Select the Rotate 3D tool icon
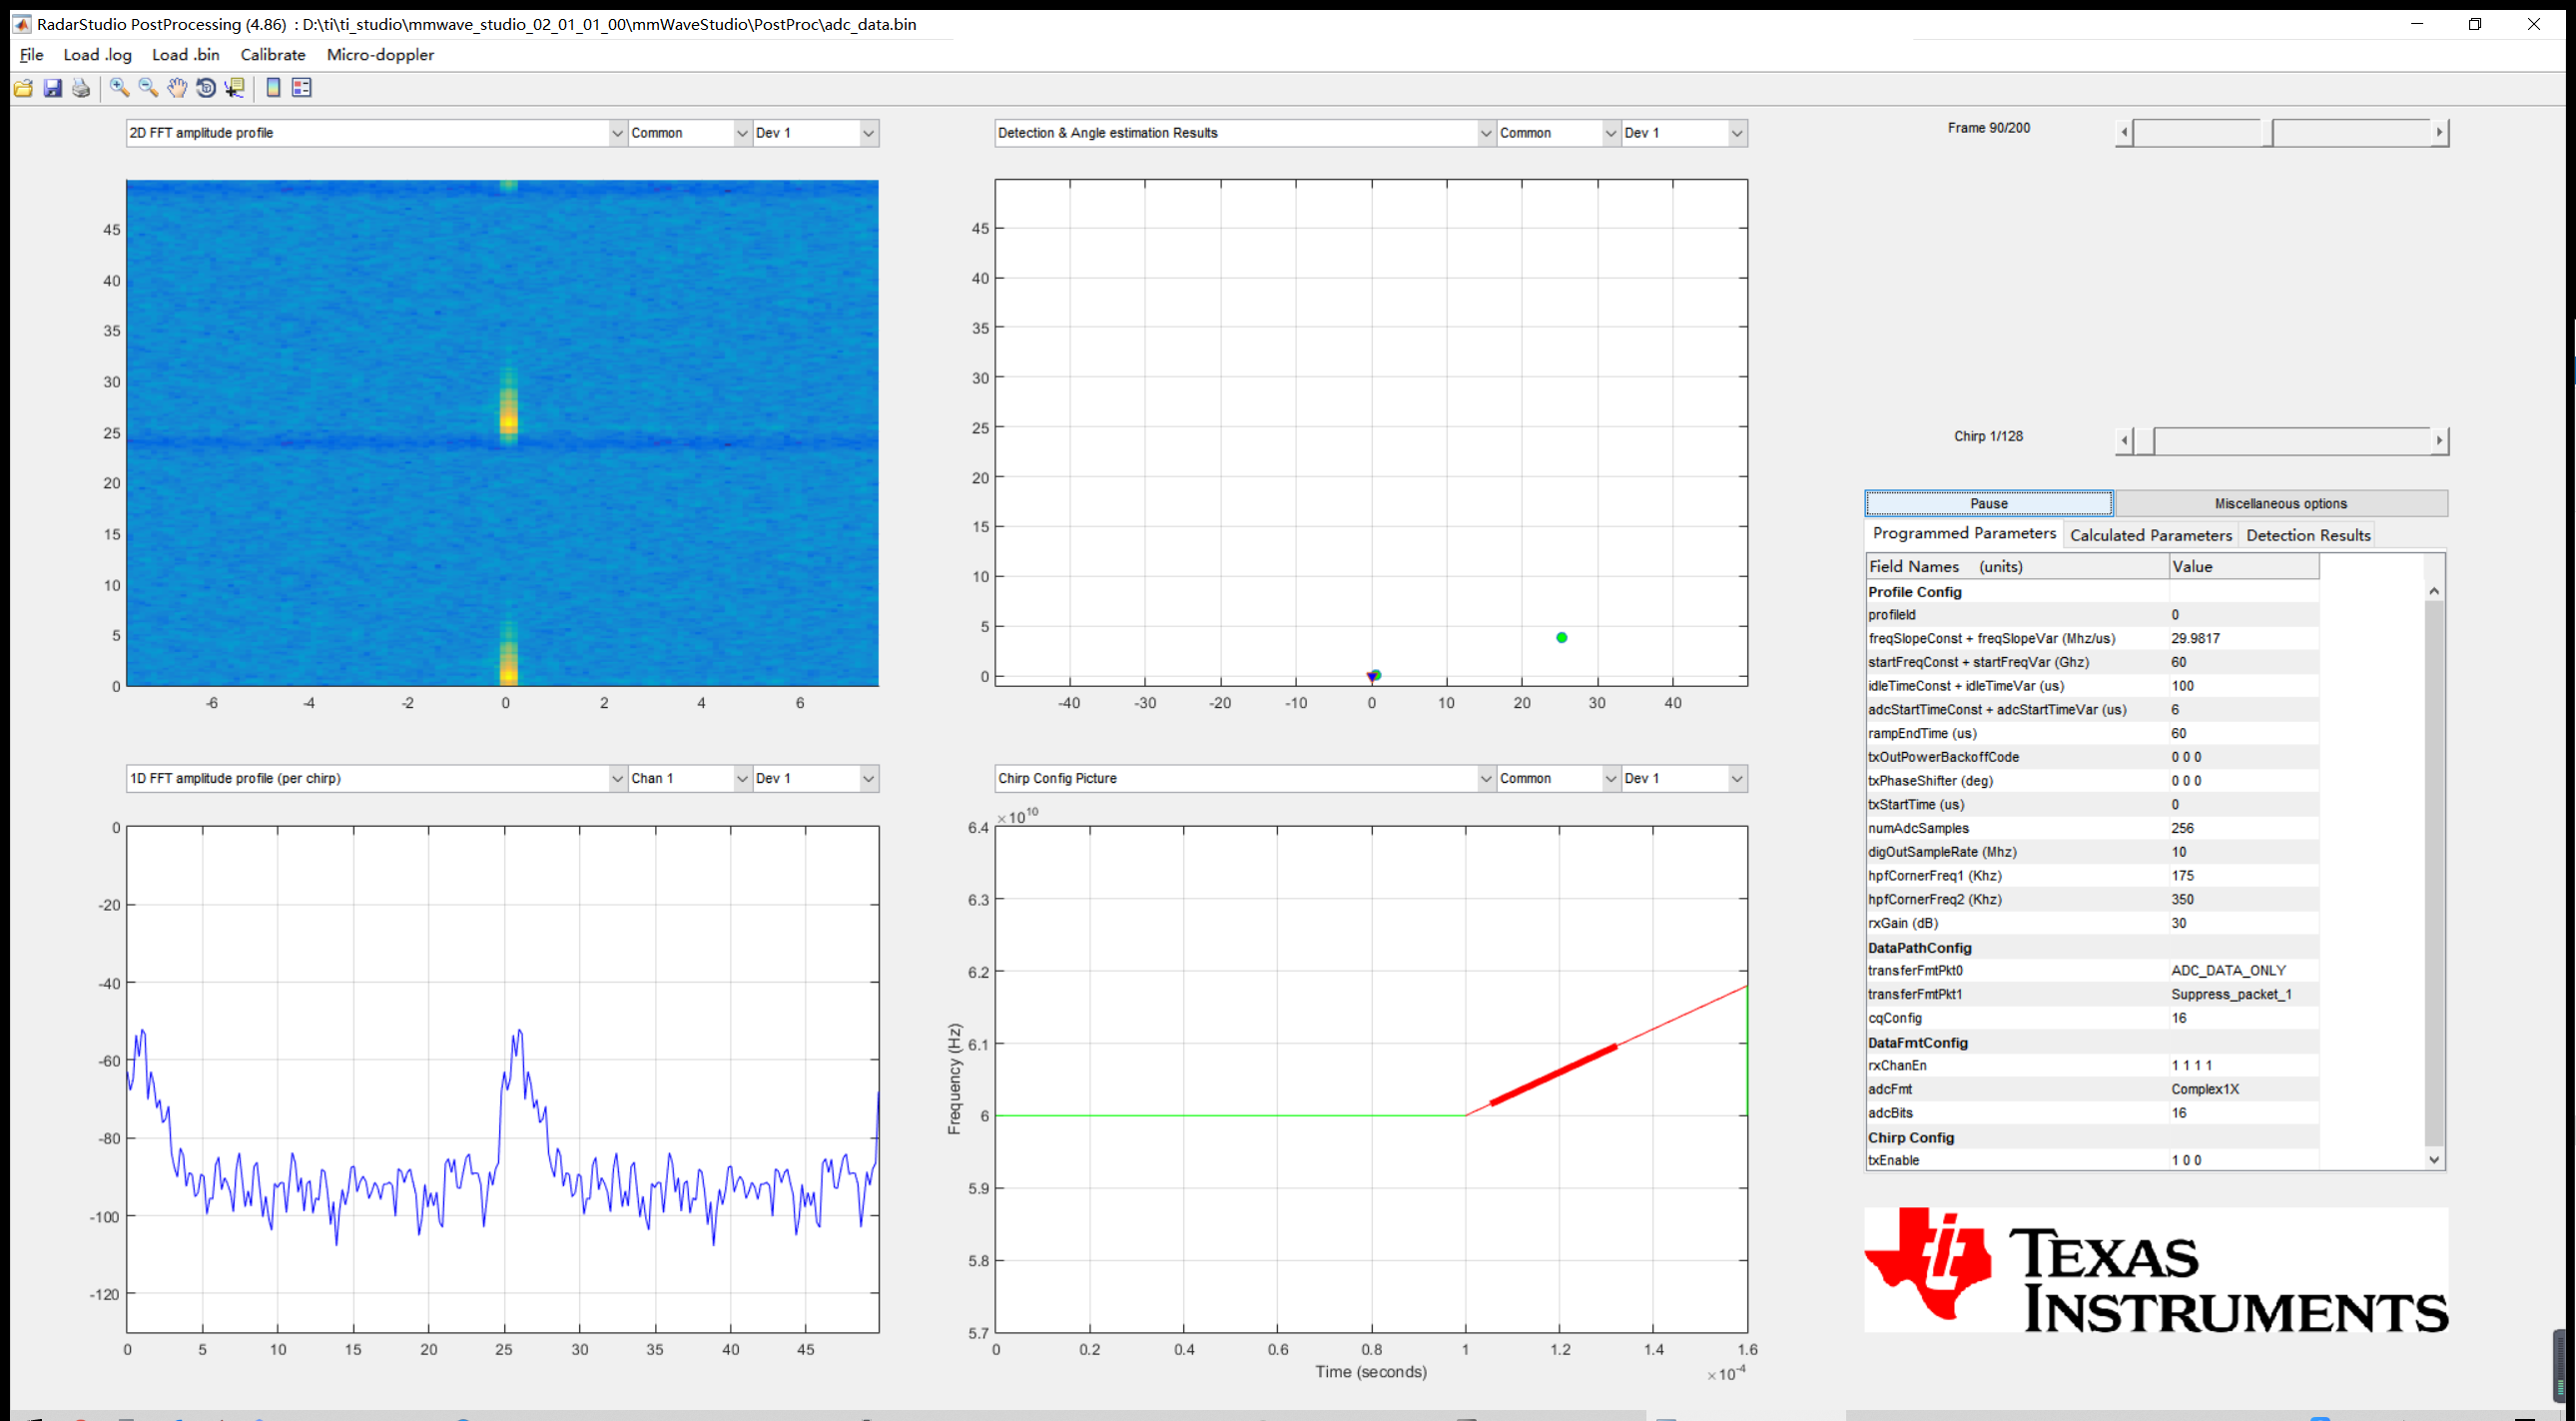This screenshot has height=1421, width=2576. (206, 88)
